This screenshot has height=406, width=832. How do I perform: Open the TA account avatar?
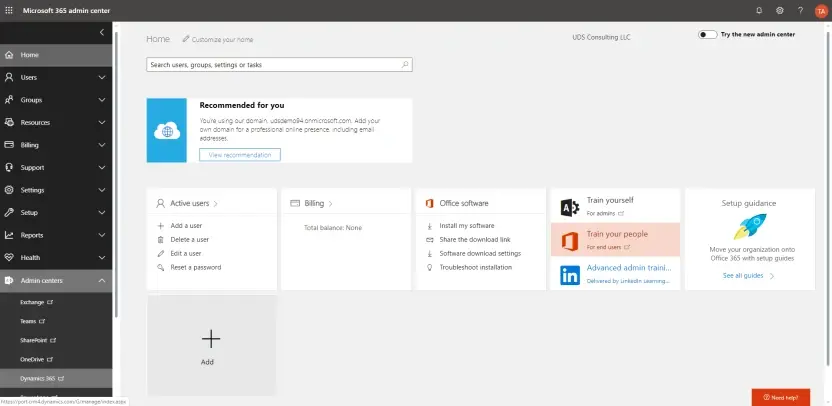tap(820, 10)
